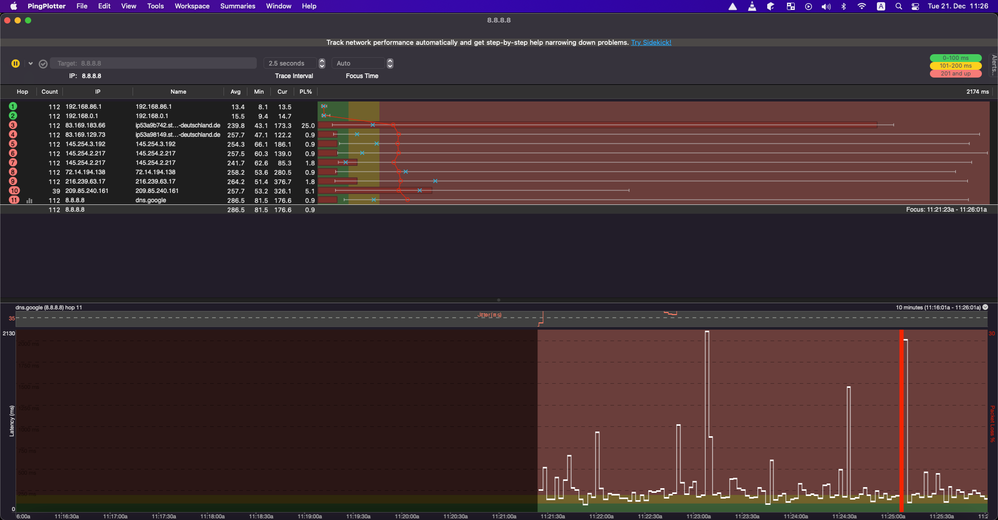Click the Bluetooth icon in menu bar

click(844, 6)
